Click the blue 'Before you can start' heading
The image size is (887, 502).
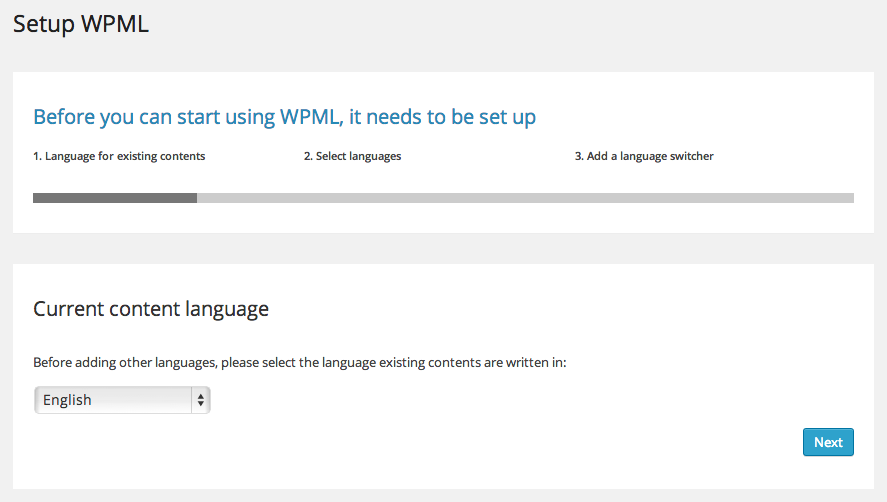coord(284,117)
